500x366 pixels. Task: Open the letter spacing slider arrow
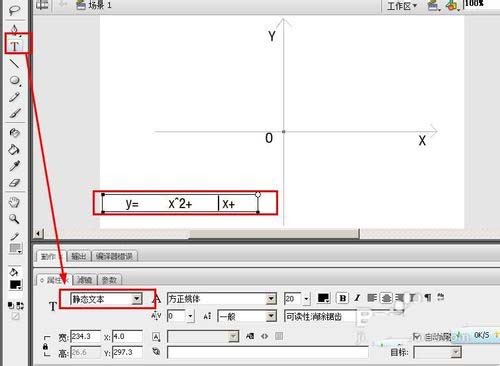tap(190, 316)
